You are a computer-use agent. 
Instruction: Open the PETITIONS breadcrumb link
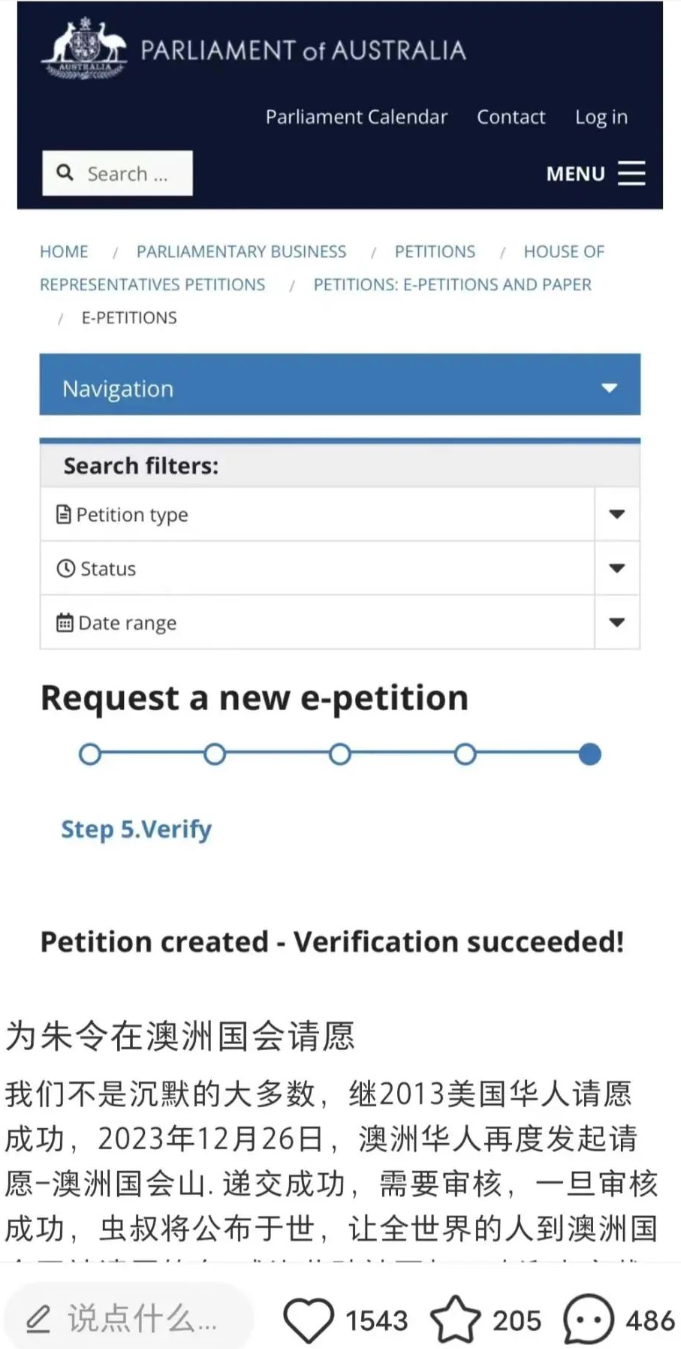pos(435,252)
